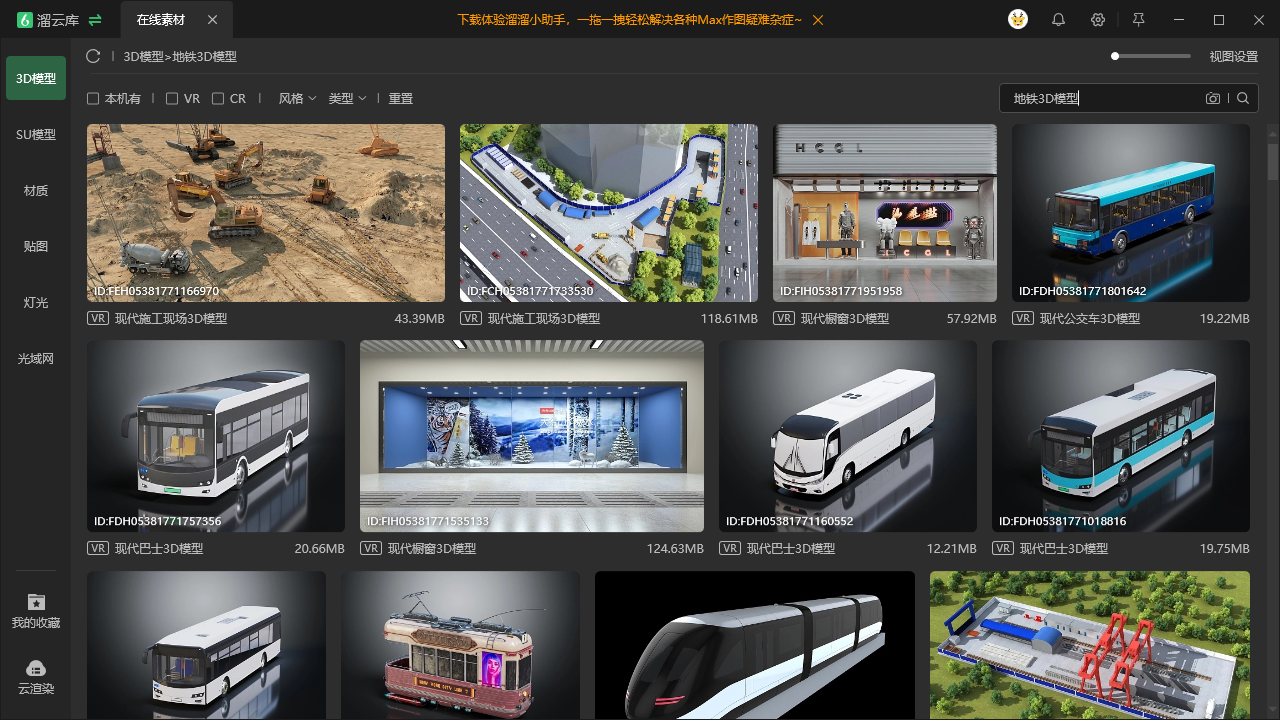Open the gantry crane site thumbnail
1280x720 pixels.
point(1090,645)
